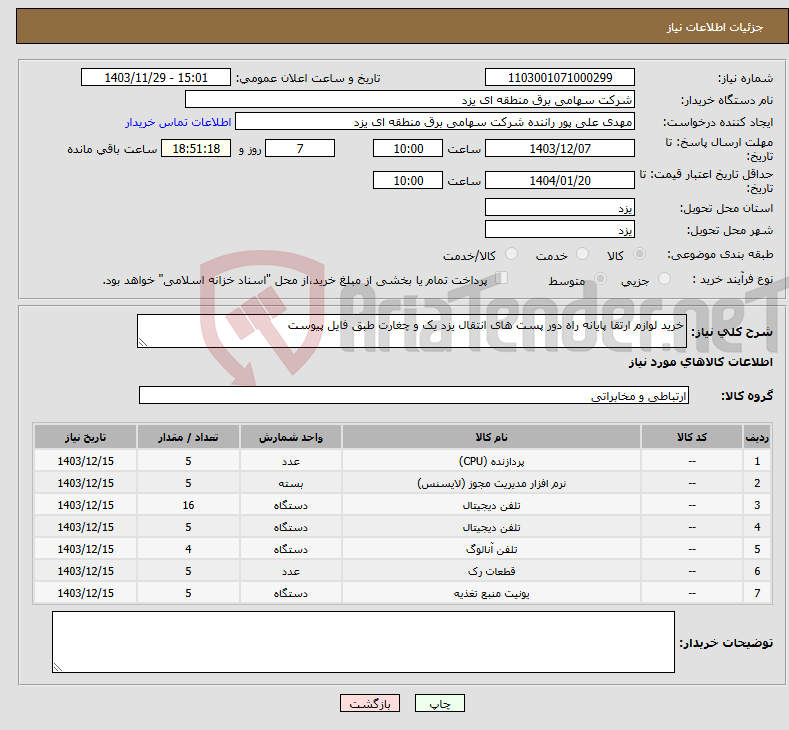Click the چاپ print button
The height and width of the screenshot is (730, 789).
click(439, 703)
